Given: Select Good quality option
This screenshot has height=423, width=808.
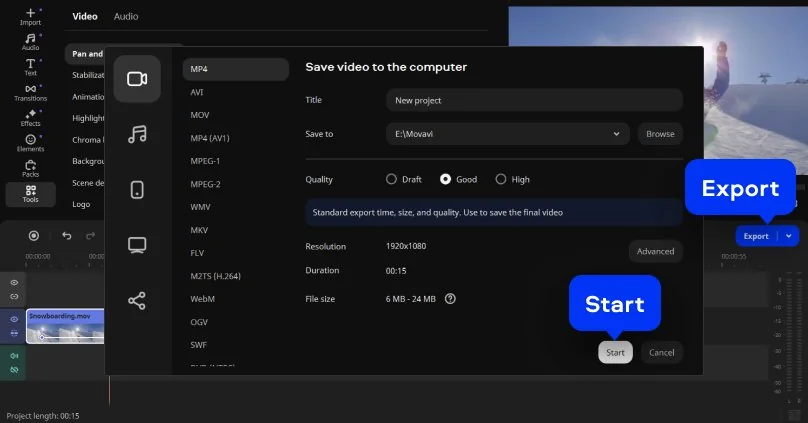Looking at the screenshot, I should point(446,179).
